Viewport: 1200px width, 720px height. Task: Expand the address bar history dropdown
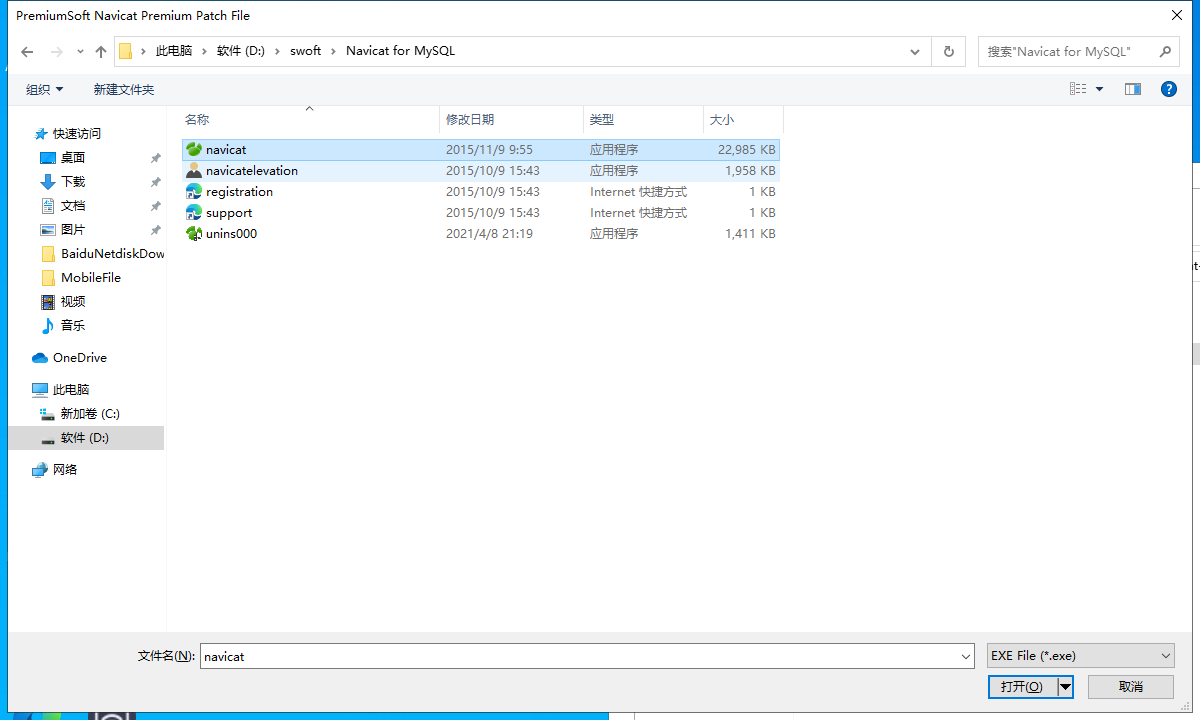pyautogui.click(x=915, y=51)
